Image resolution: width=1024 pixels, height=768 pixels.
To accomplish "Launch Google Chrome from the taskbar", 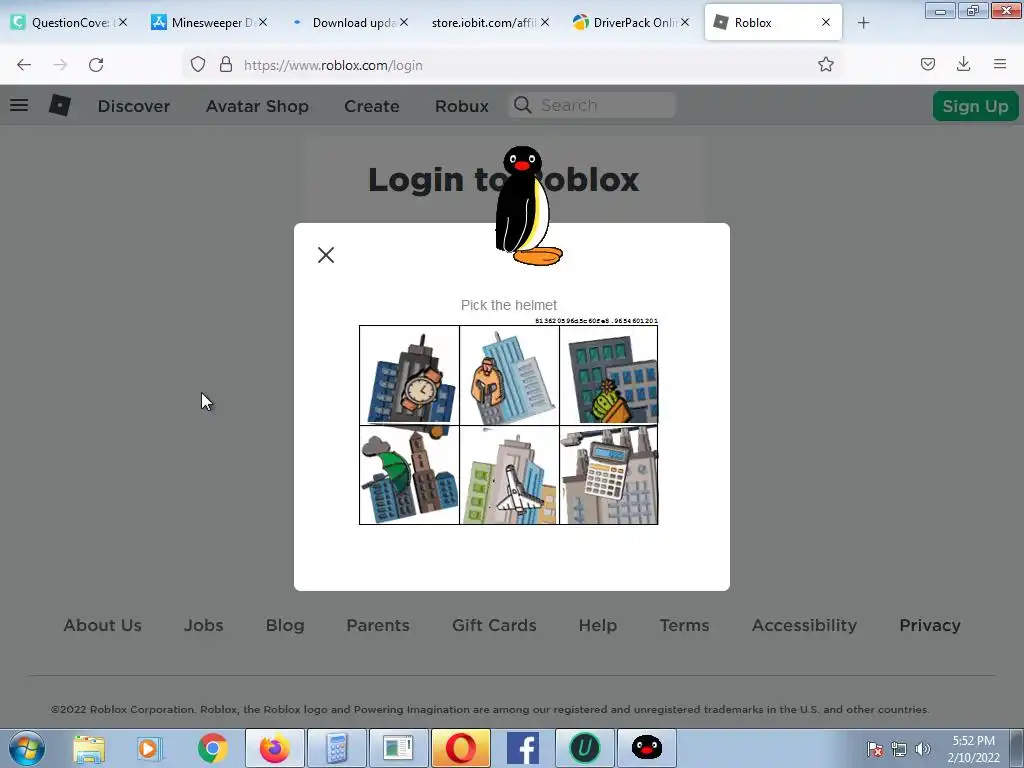I will point(212,748).
